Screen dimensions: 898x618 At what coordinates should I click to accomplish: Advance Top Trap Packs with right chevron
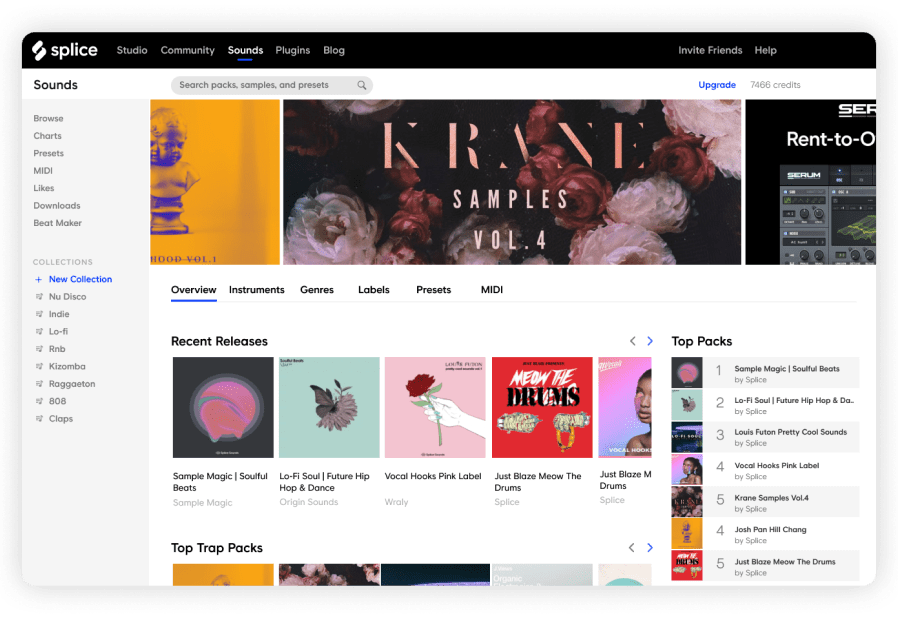tap(650, 548)
